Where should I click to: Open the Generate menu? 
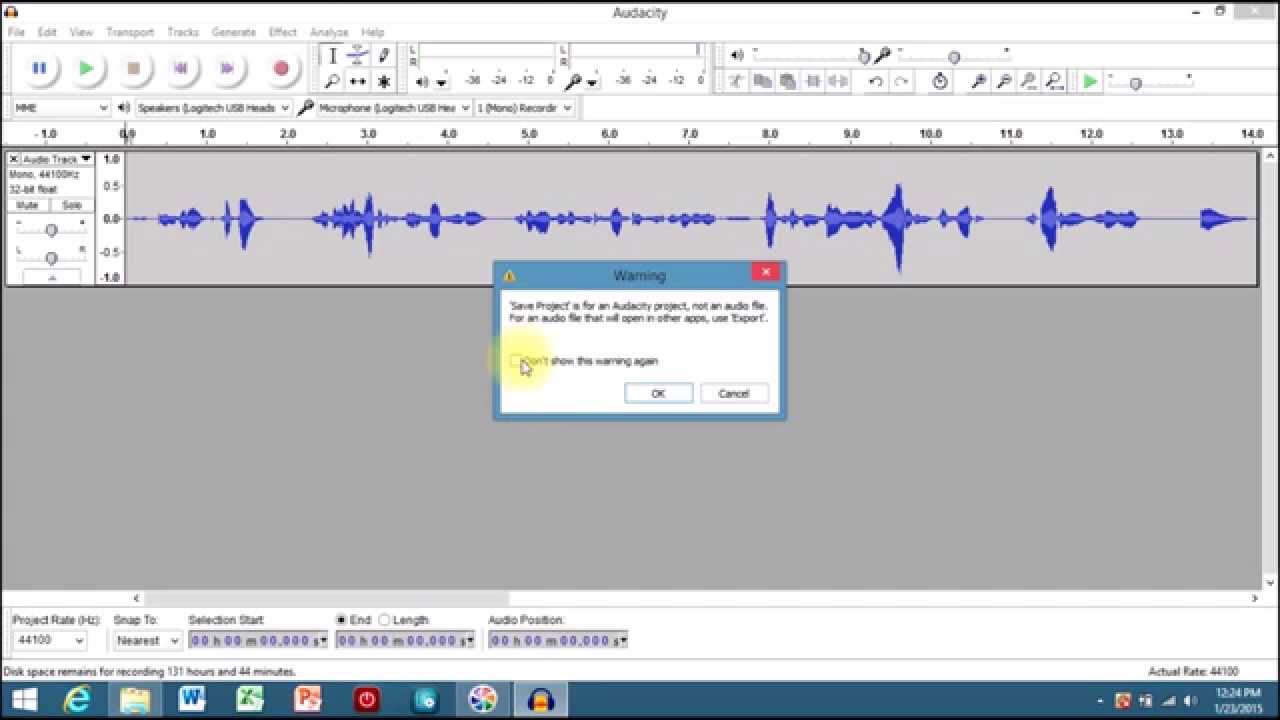(234, 32)
